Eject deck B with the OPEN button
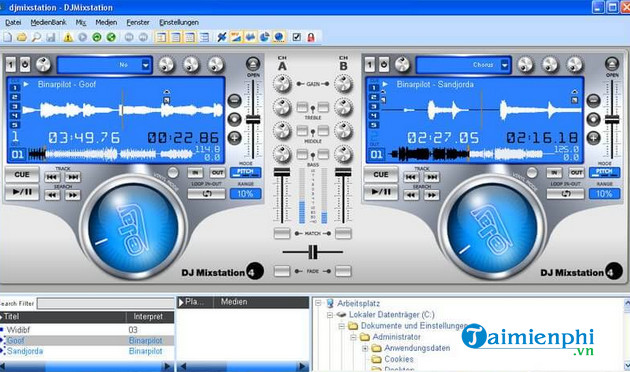 612,63
